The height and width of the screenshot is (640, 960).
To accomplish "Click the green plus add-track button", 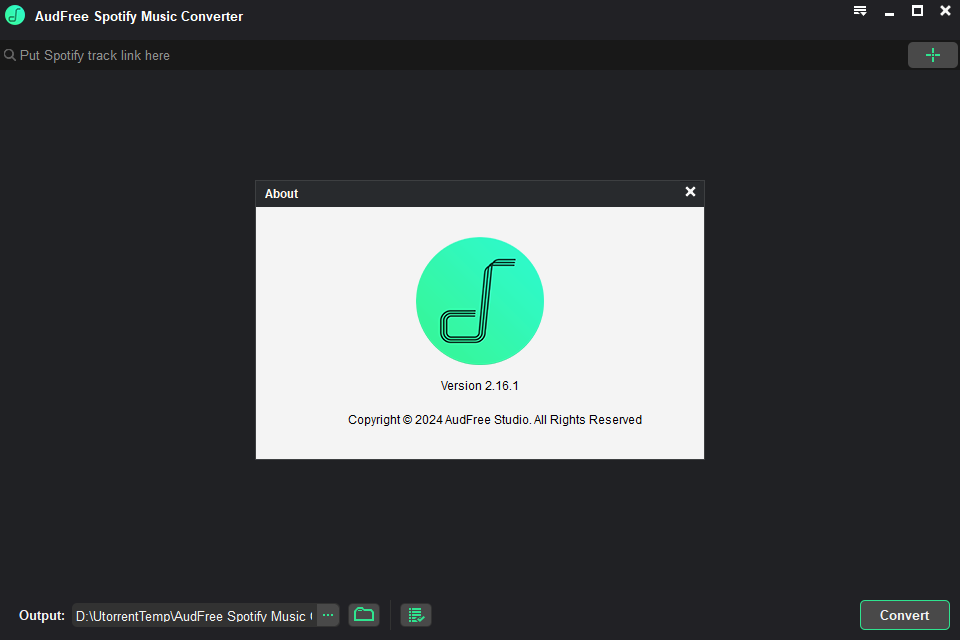I will 932,55.
